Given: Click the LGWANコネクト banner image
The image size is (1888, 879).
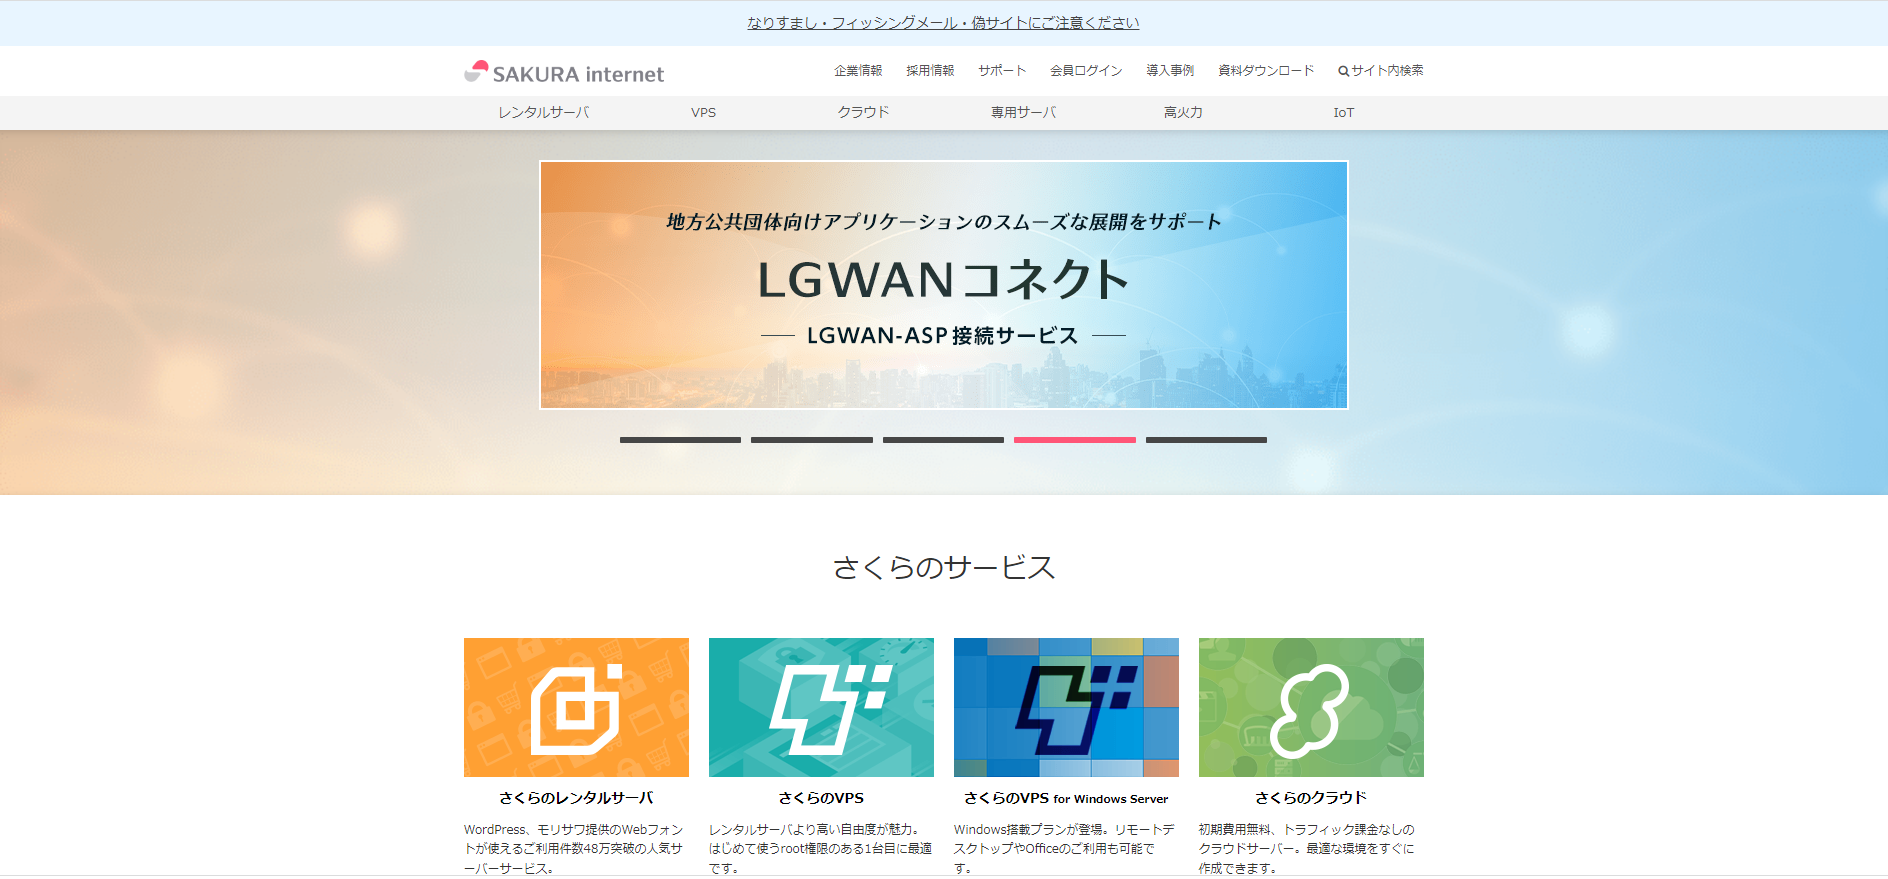Looking at the screenshot, I should point(943,285).
